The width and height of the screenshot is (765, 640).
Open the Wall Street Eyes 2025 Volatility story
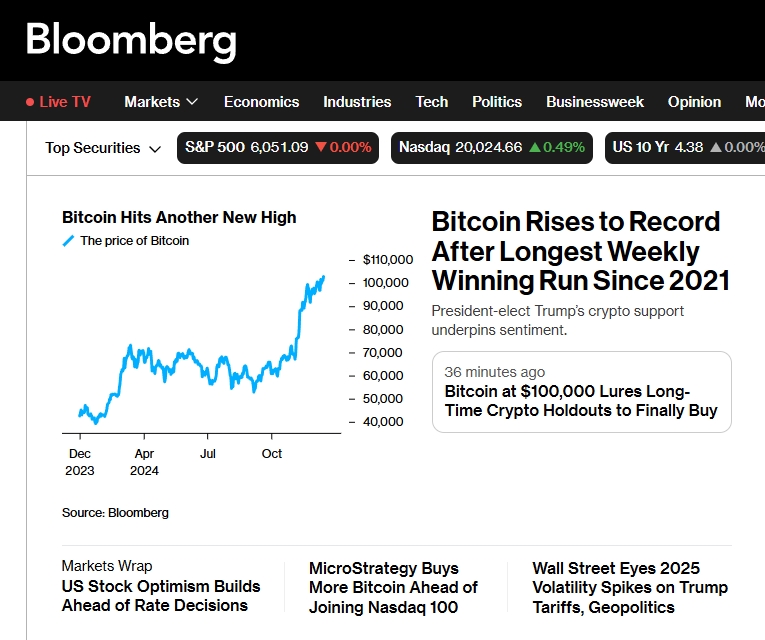630,588
